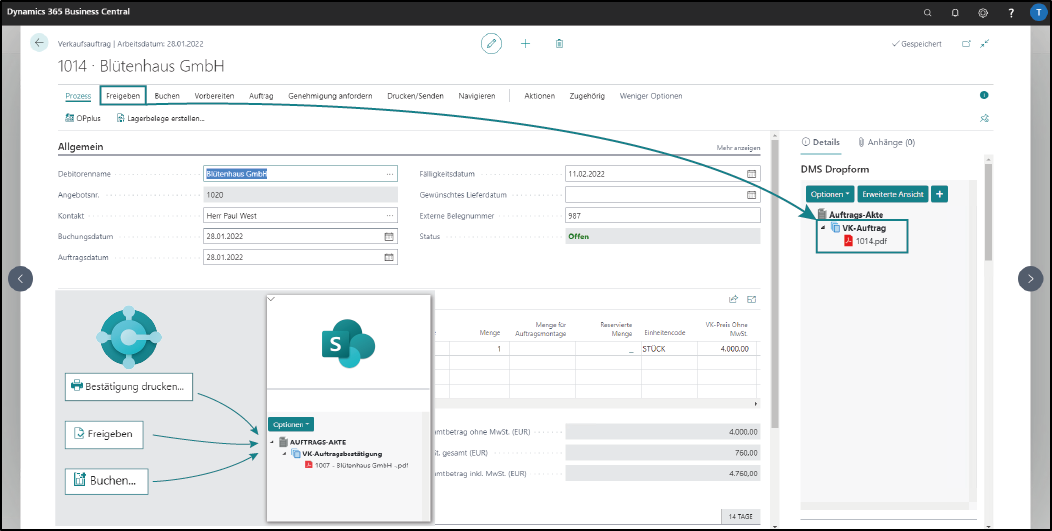Collapse the VK-Auftrag tree node
This screenshot has width=1052, height=531.
pyautogui.click(x=823, y=228)
